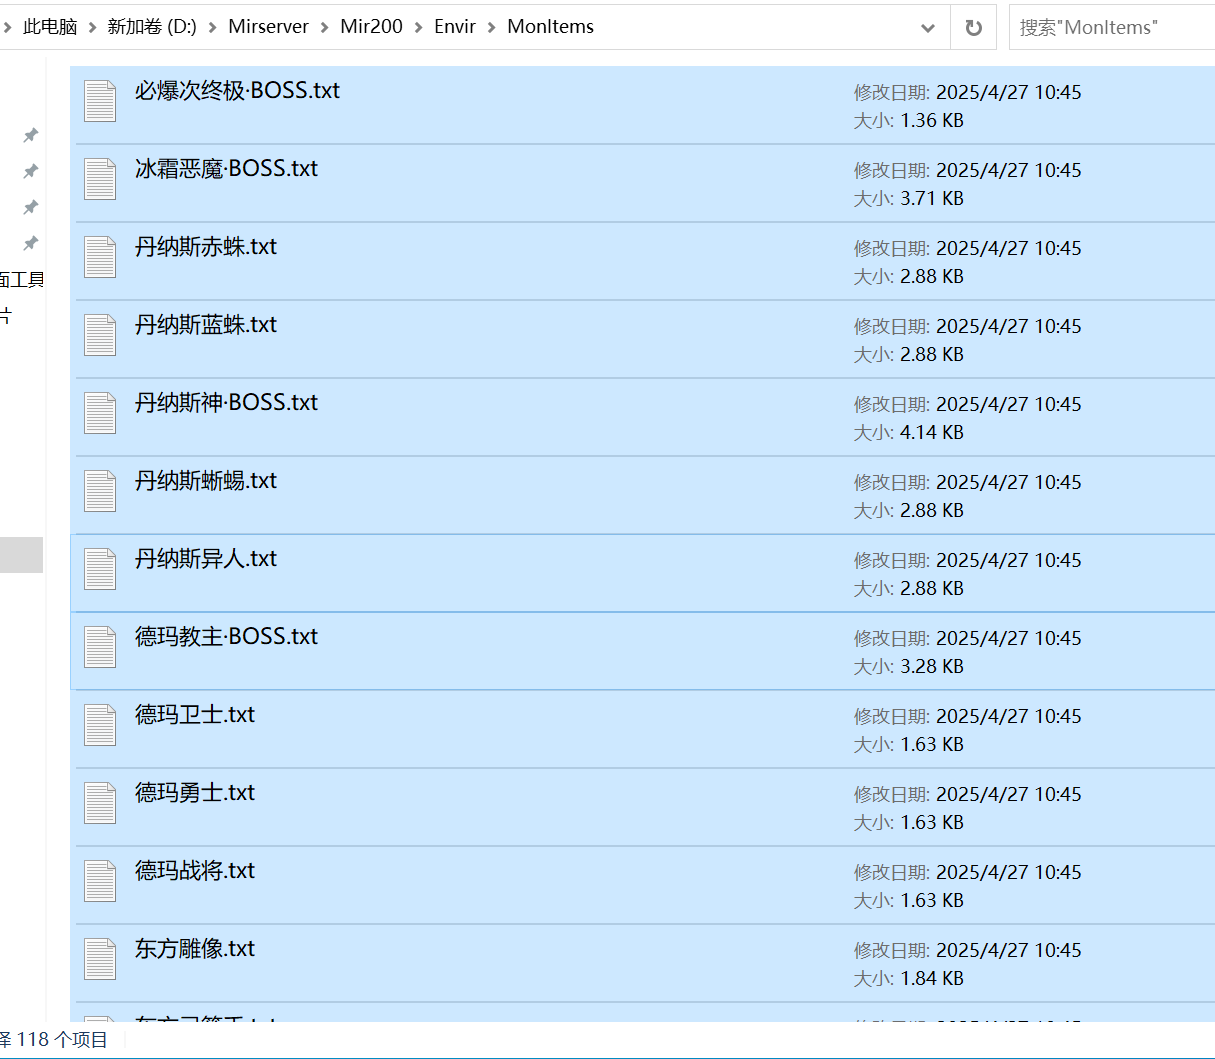The height and width of the screenshot is (1059, 1215).
Task: Expand the chevron after Mir200 in the path
Action: 418,27
